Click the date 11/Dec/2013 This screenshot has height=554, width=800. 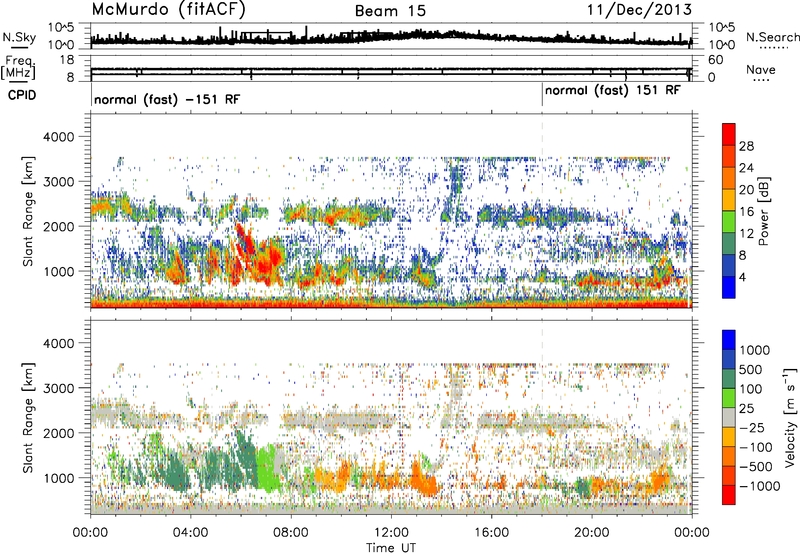[x=639, y=9]
